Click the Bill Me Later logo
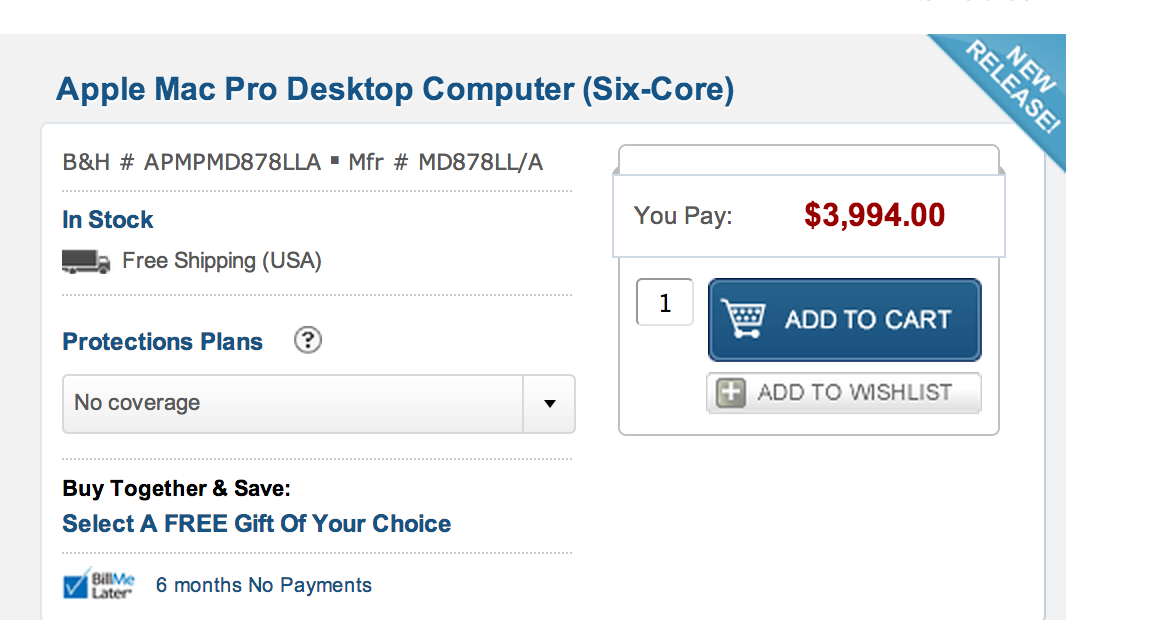 98,584
